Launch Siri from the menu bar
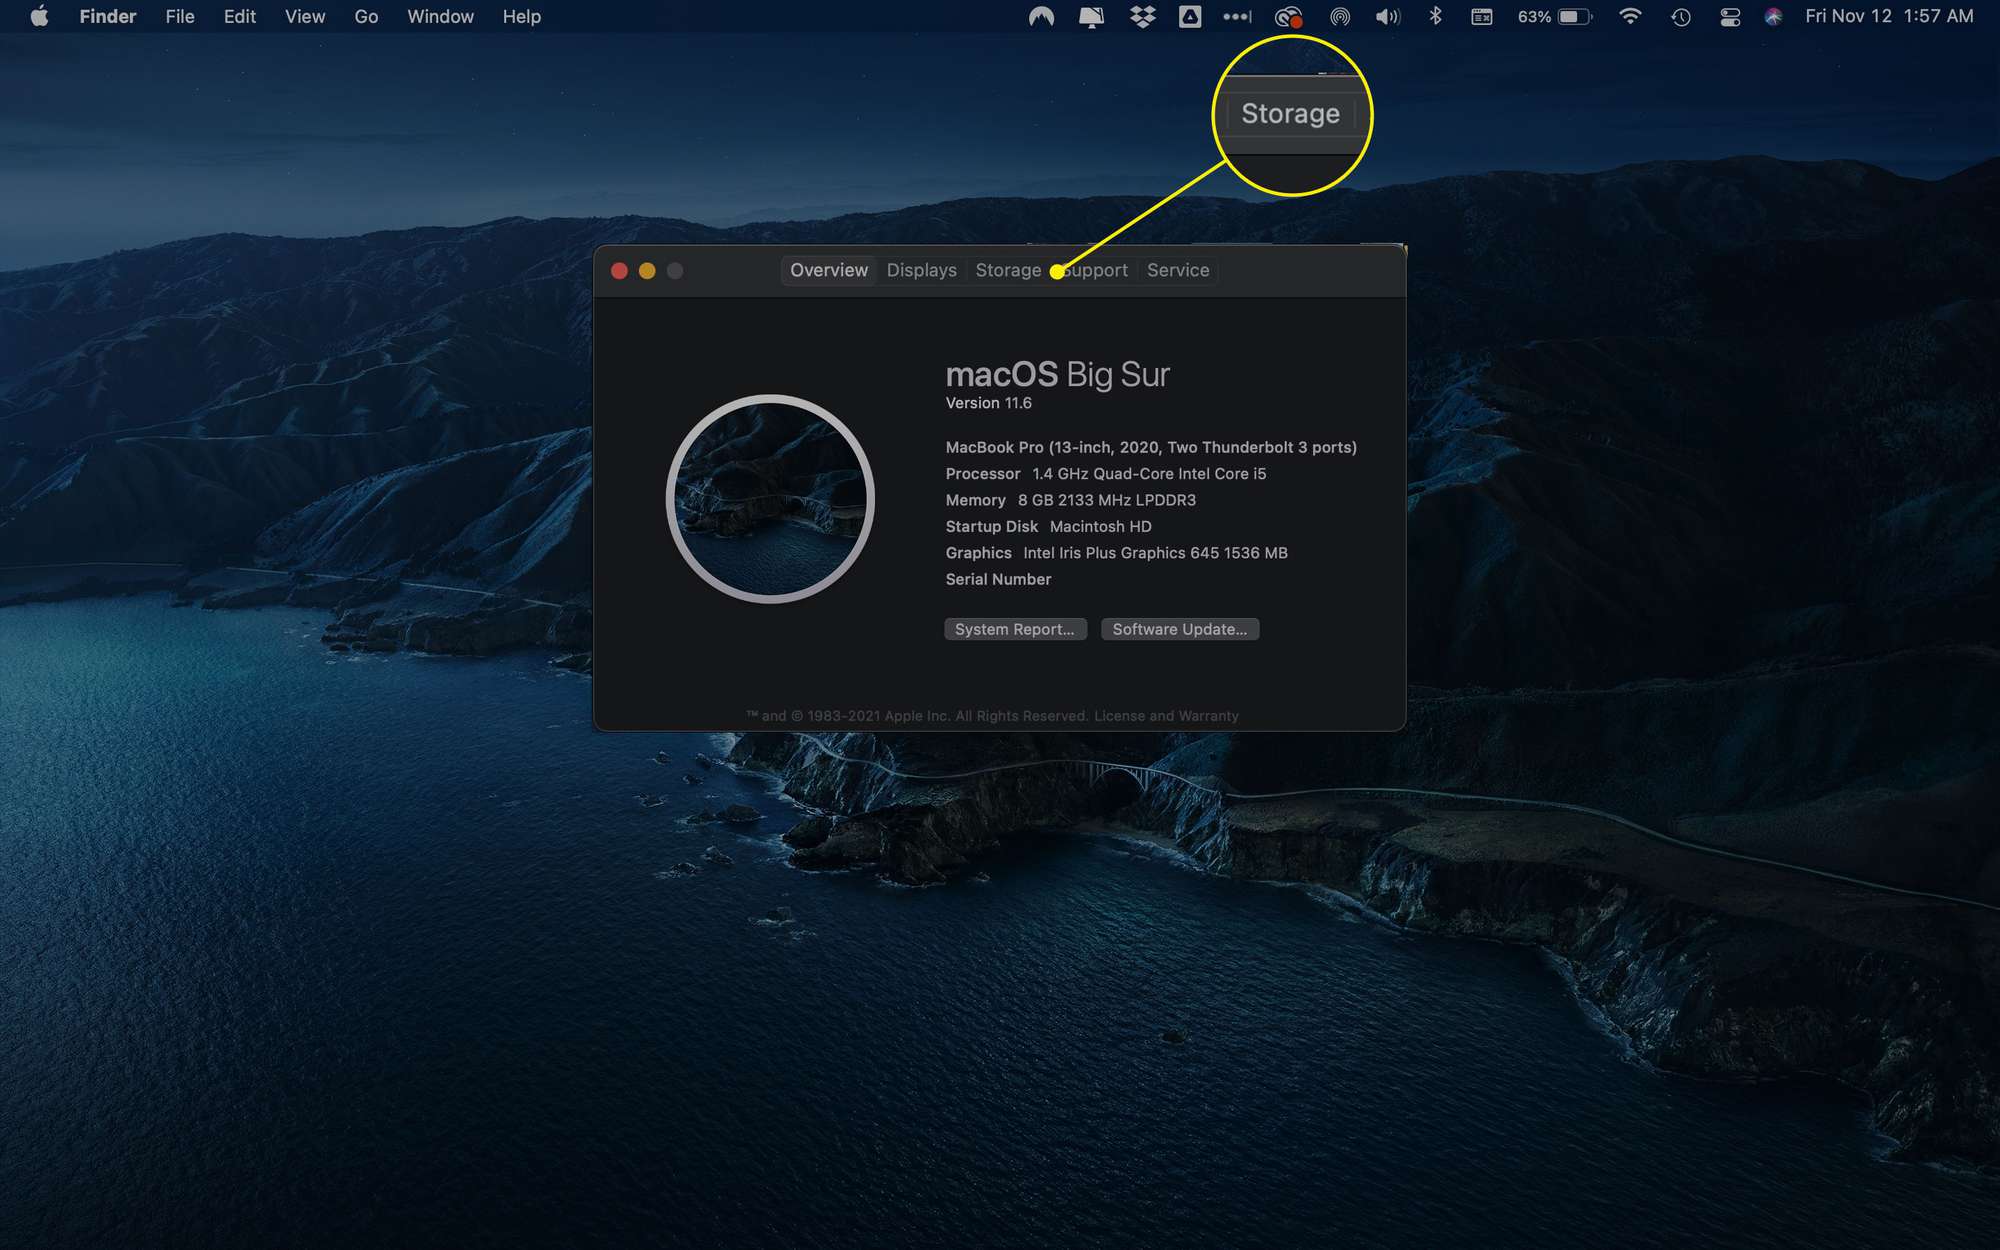The height and width of the screenshot is (1250, 2000). (x=1773, y=17)
